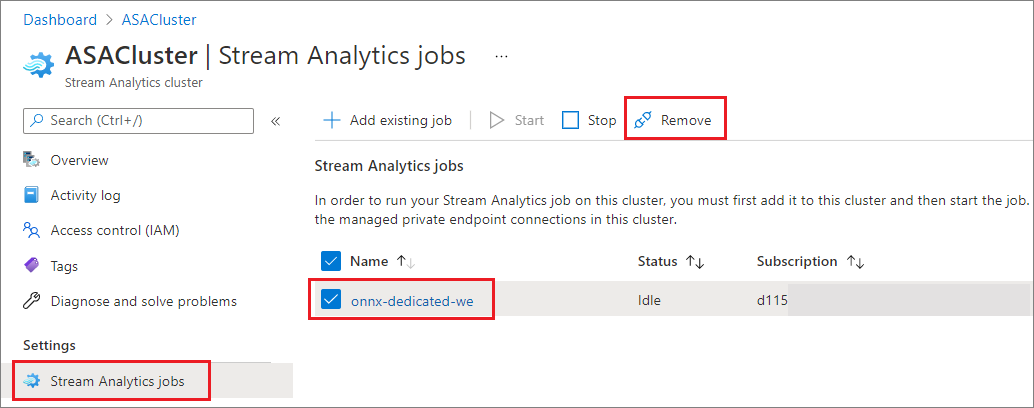Image resolution: width=1034 pixels, height=408 pixels.
Task: Sort the jobs by Name column
Action: [x=405, y=262]
